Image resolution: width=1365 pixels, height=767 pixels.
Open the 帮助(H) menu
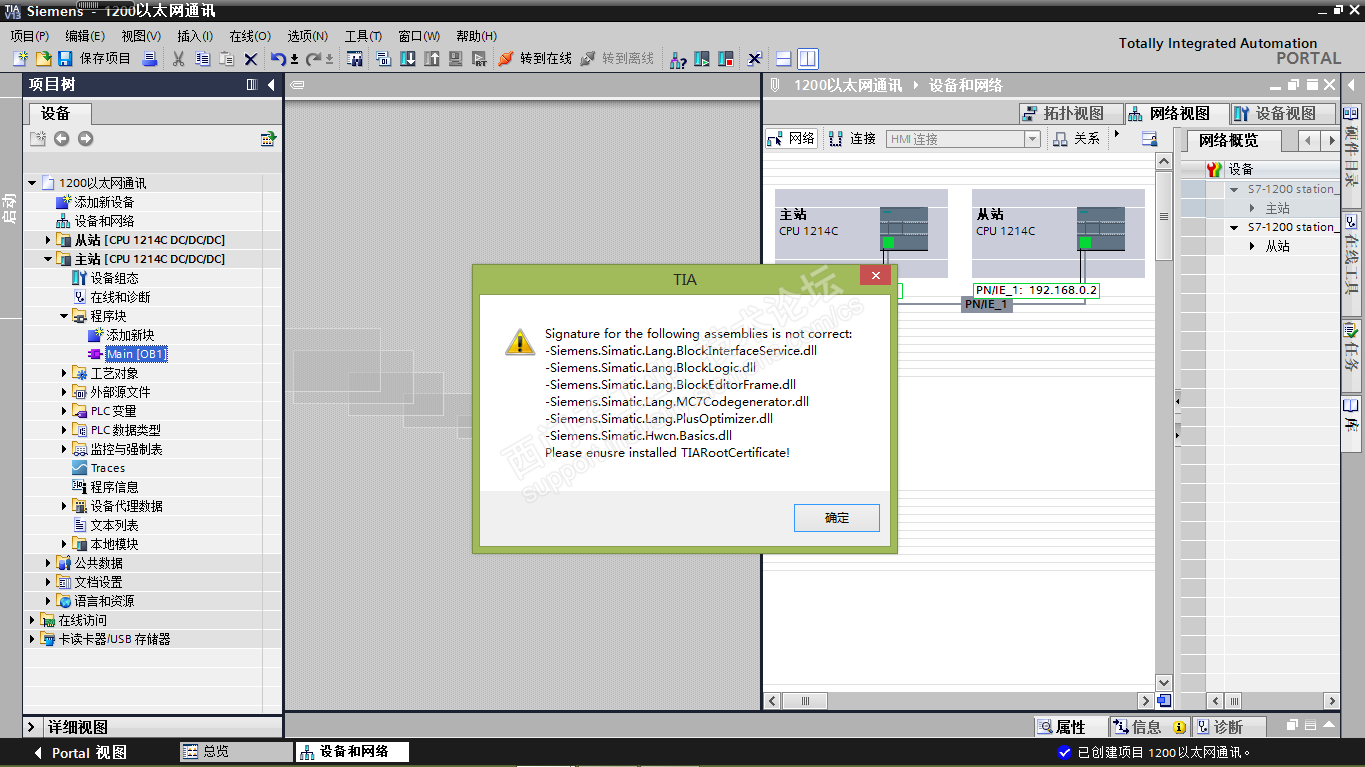coord(476,36)
